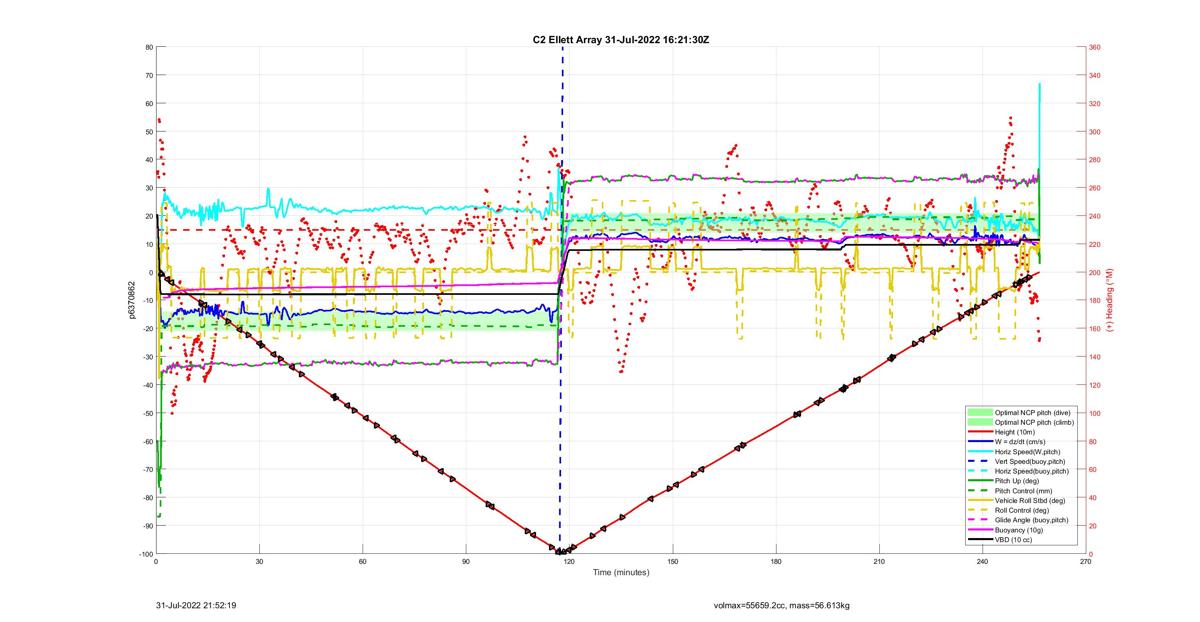Click the left axis tick label '-50'
Viewport: 1200px width, 622px height.
(147, 413)
